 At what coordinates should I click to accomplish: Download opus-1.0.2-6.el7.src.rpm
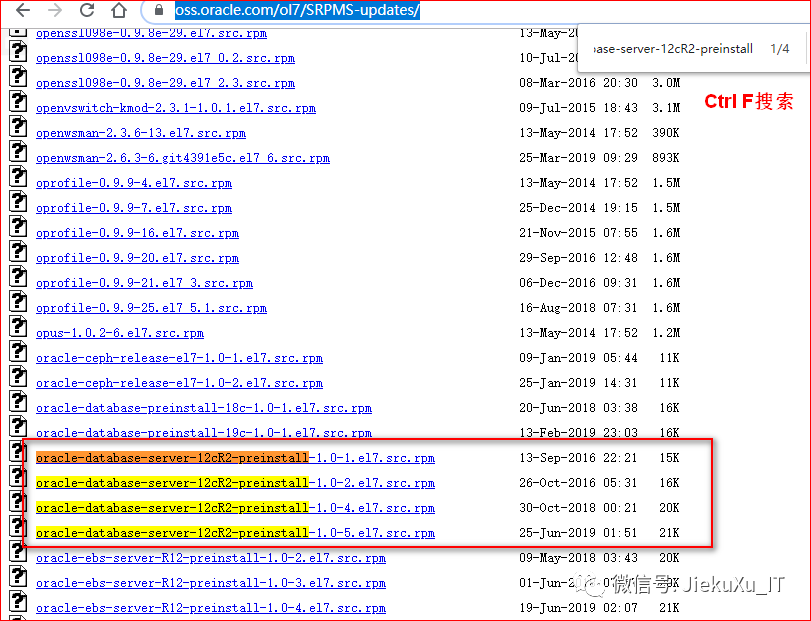tap(120, 333)
